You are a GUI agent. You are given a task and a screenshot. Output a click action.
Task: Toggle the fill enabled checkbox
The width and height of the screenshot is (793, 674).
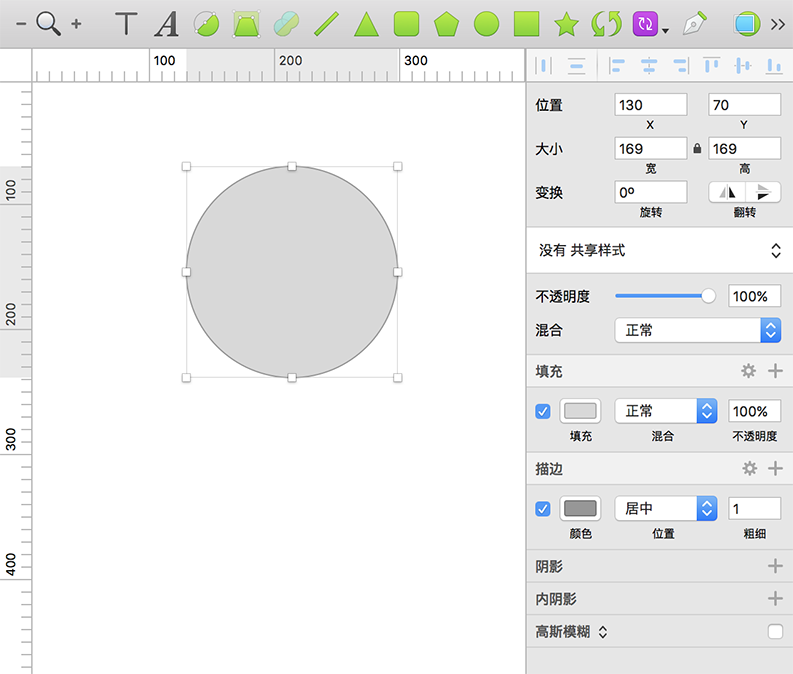[x=543, y=411]
